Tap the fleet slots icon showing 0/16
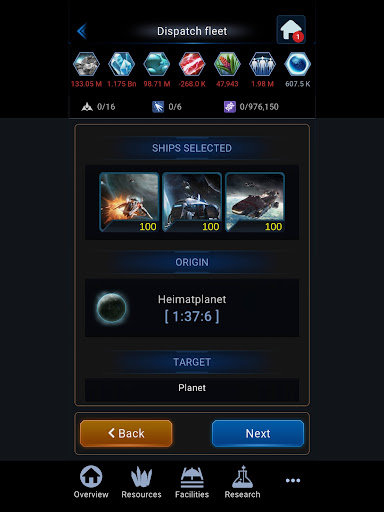The height and width of the screenshot is (512, 384). 87,107
